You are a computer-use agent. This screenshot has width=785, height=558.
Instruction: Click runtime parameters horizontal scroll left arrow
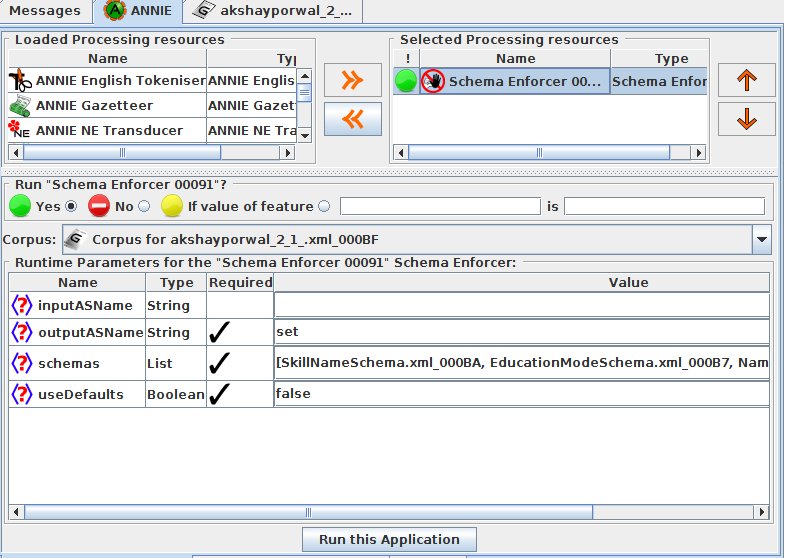[x=16, y=512]
